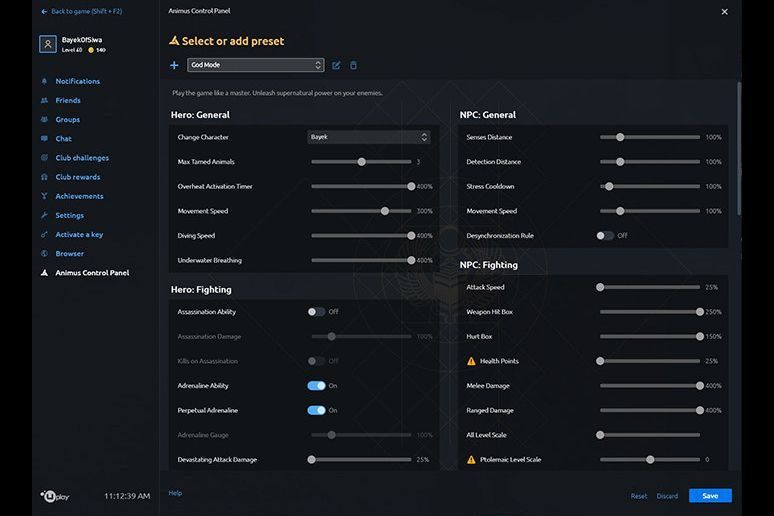
Task: Click the NPC Movement Speed slider
Action: pos(650,211)
